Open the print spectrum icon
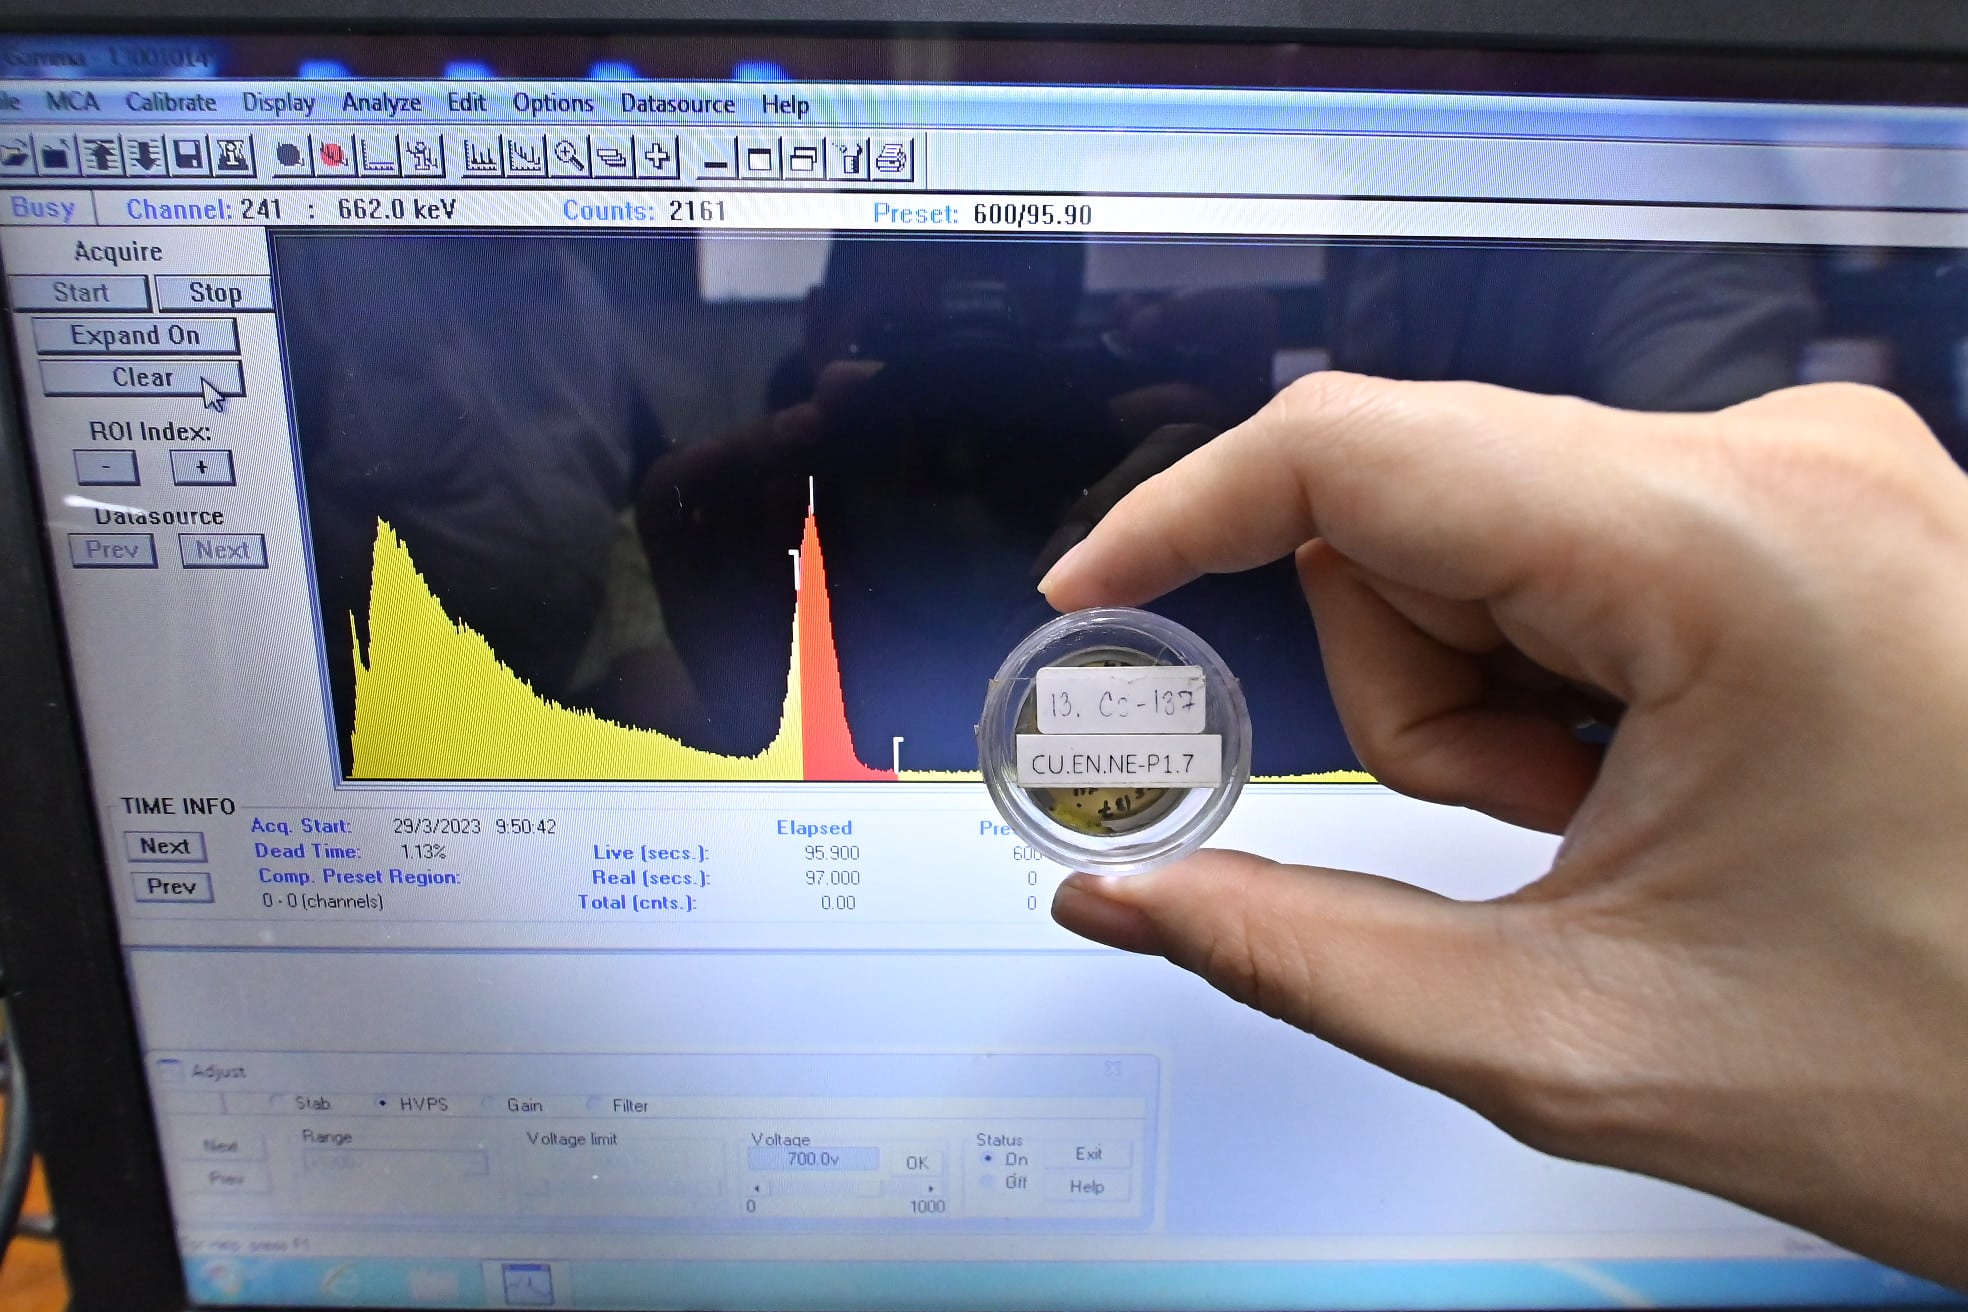 point(892,157)
